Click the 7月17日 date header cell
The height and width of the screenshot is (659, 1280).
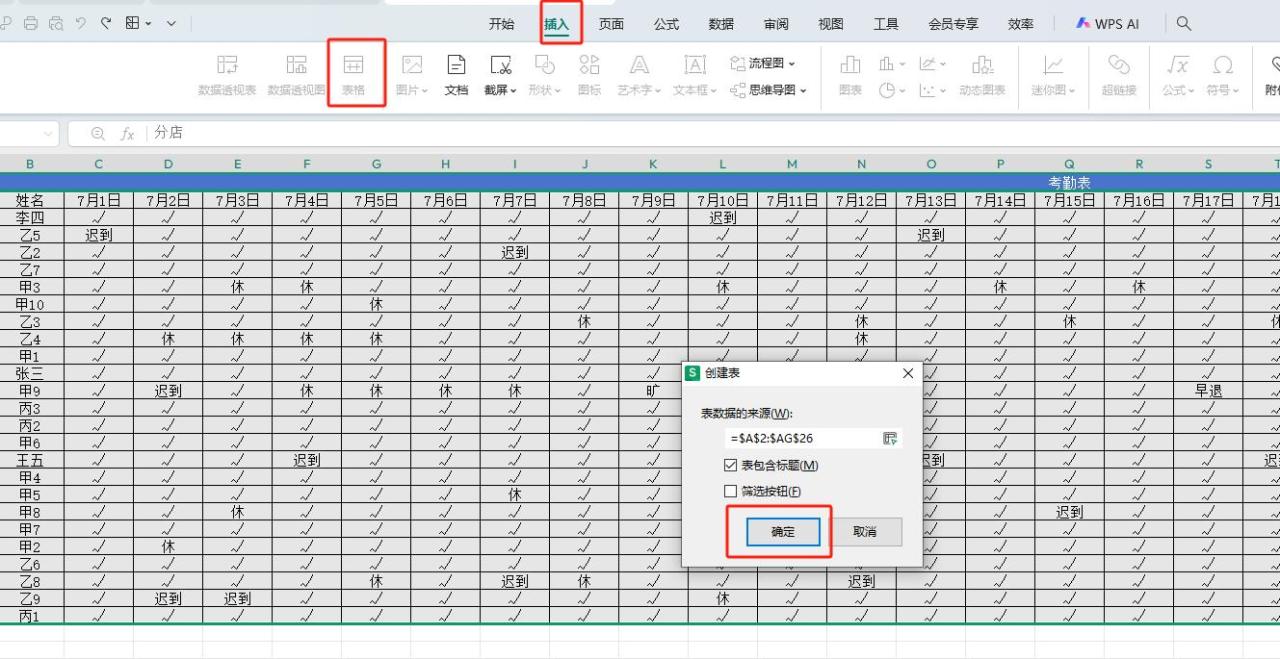1208,200
